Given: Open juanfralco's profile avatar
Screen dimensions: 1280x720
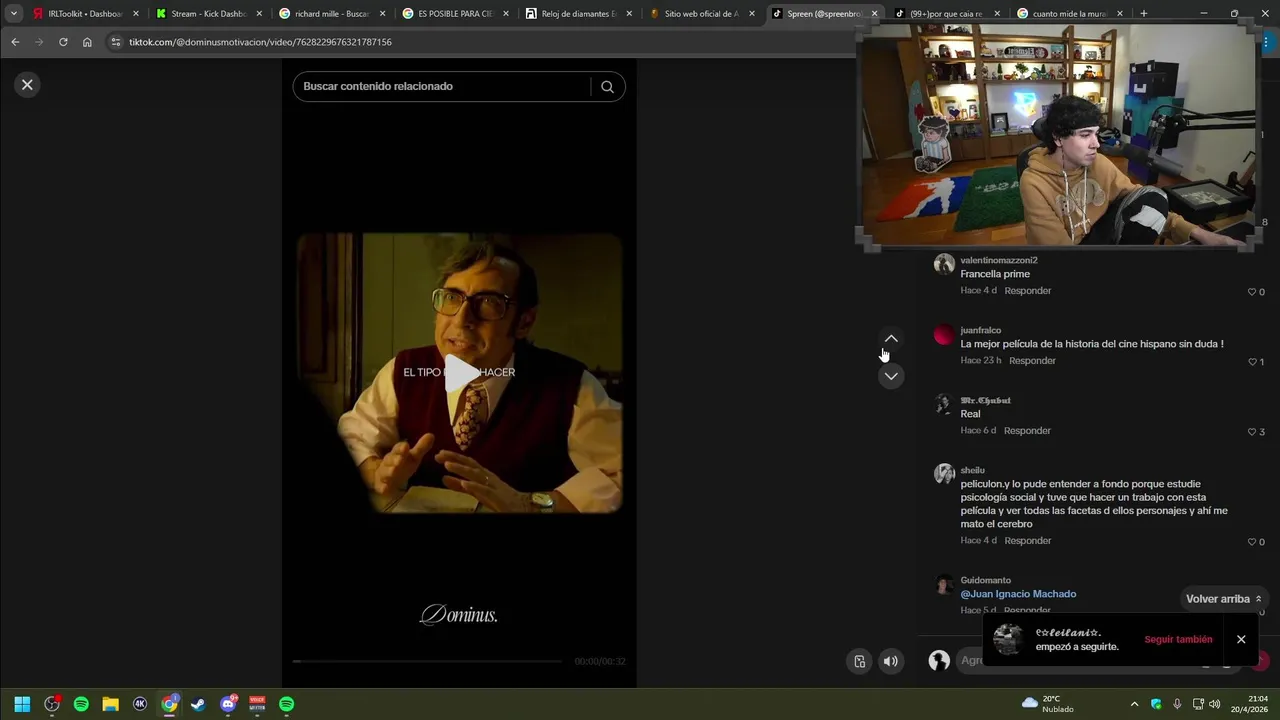Looking at the screenshot, I should (944, 334).
